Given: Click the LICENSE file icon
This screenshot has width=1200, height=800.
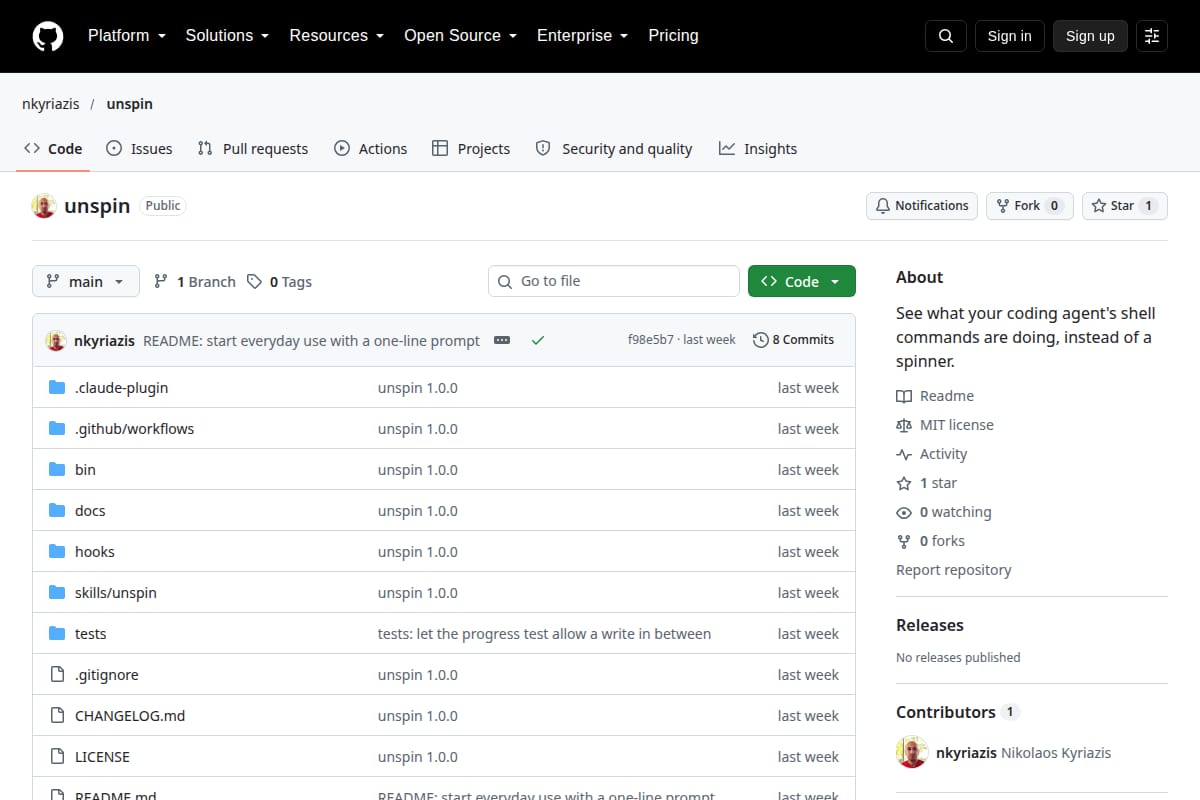Looking at the screenshot, I should pos(57,757).
